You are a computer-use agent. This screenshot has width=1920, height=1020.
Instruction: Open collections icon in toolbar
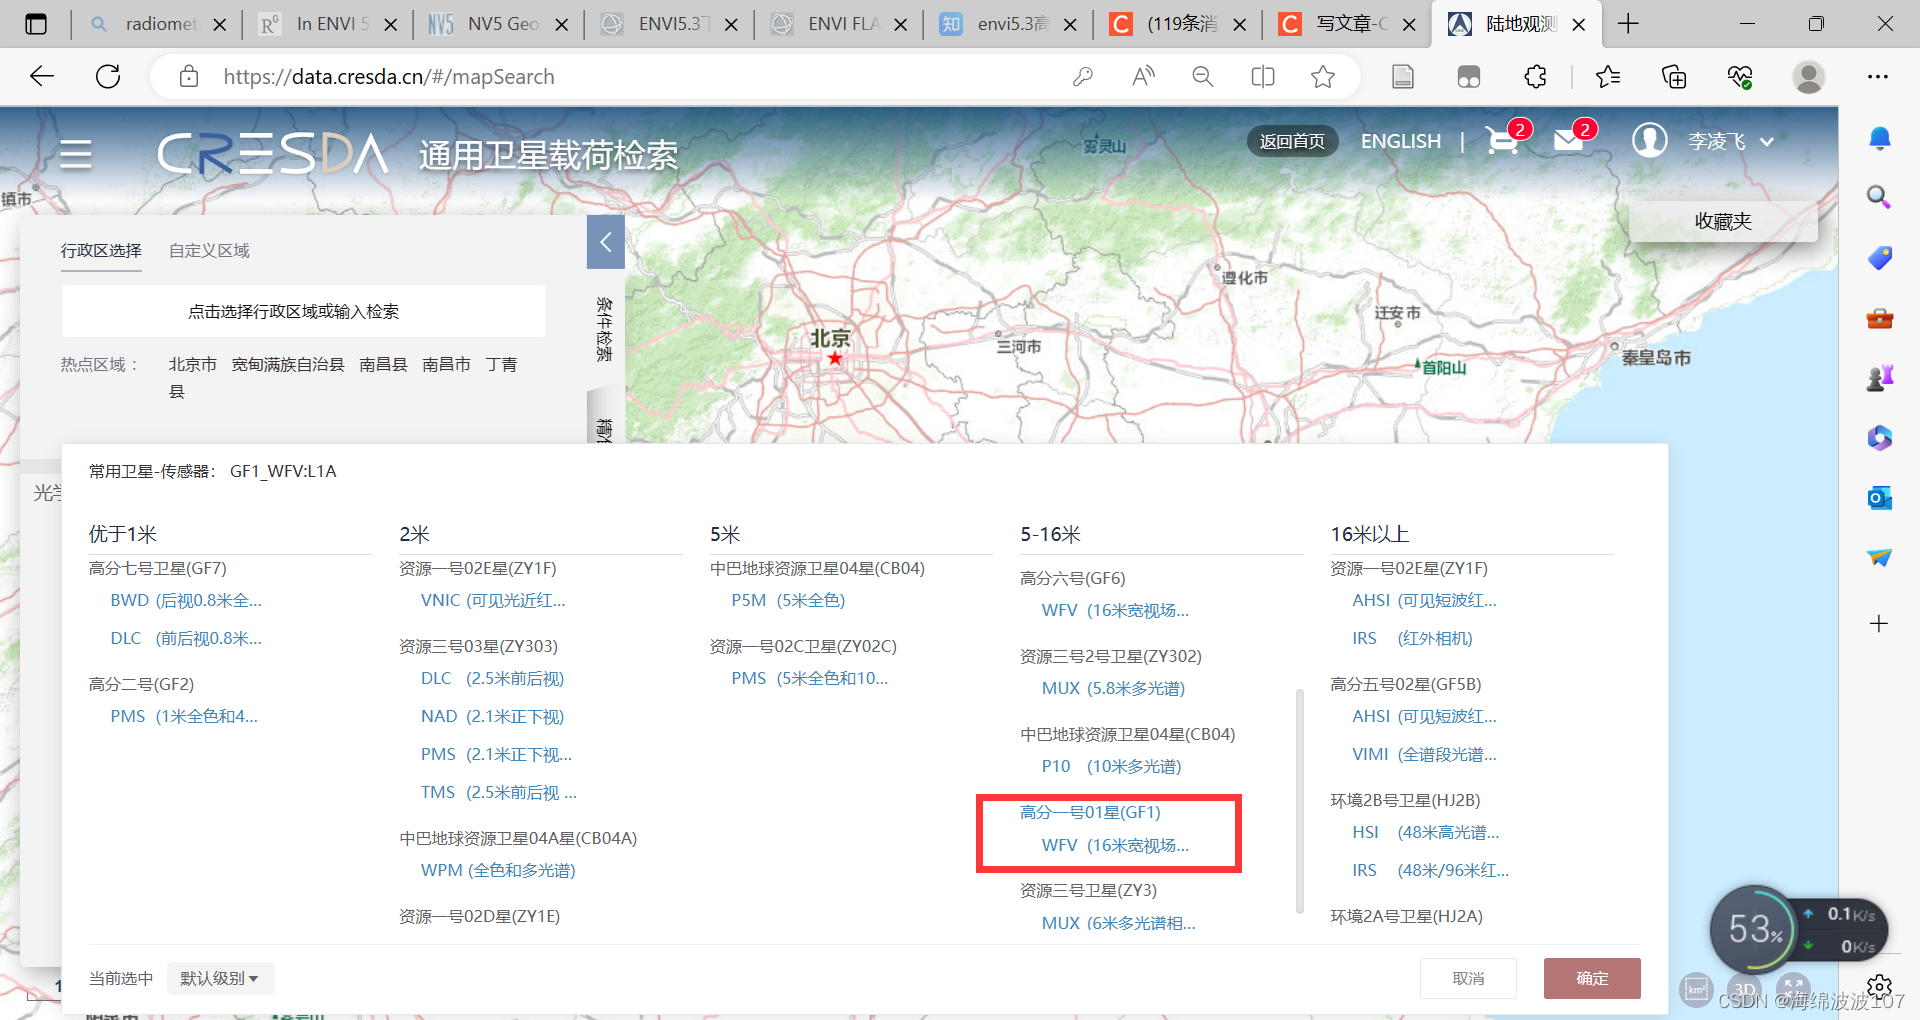click(x=1674, y=76)
